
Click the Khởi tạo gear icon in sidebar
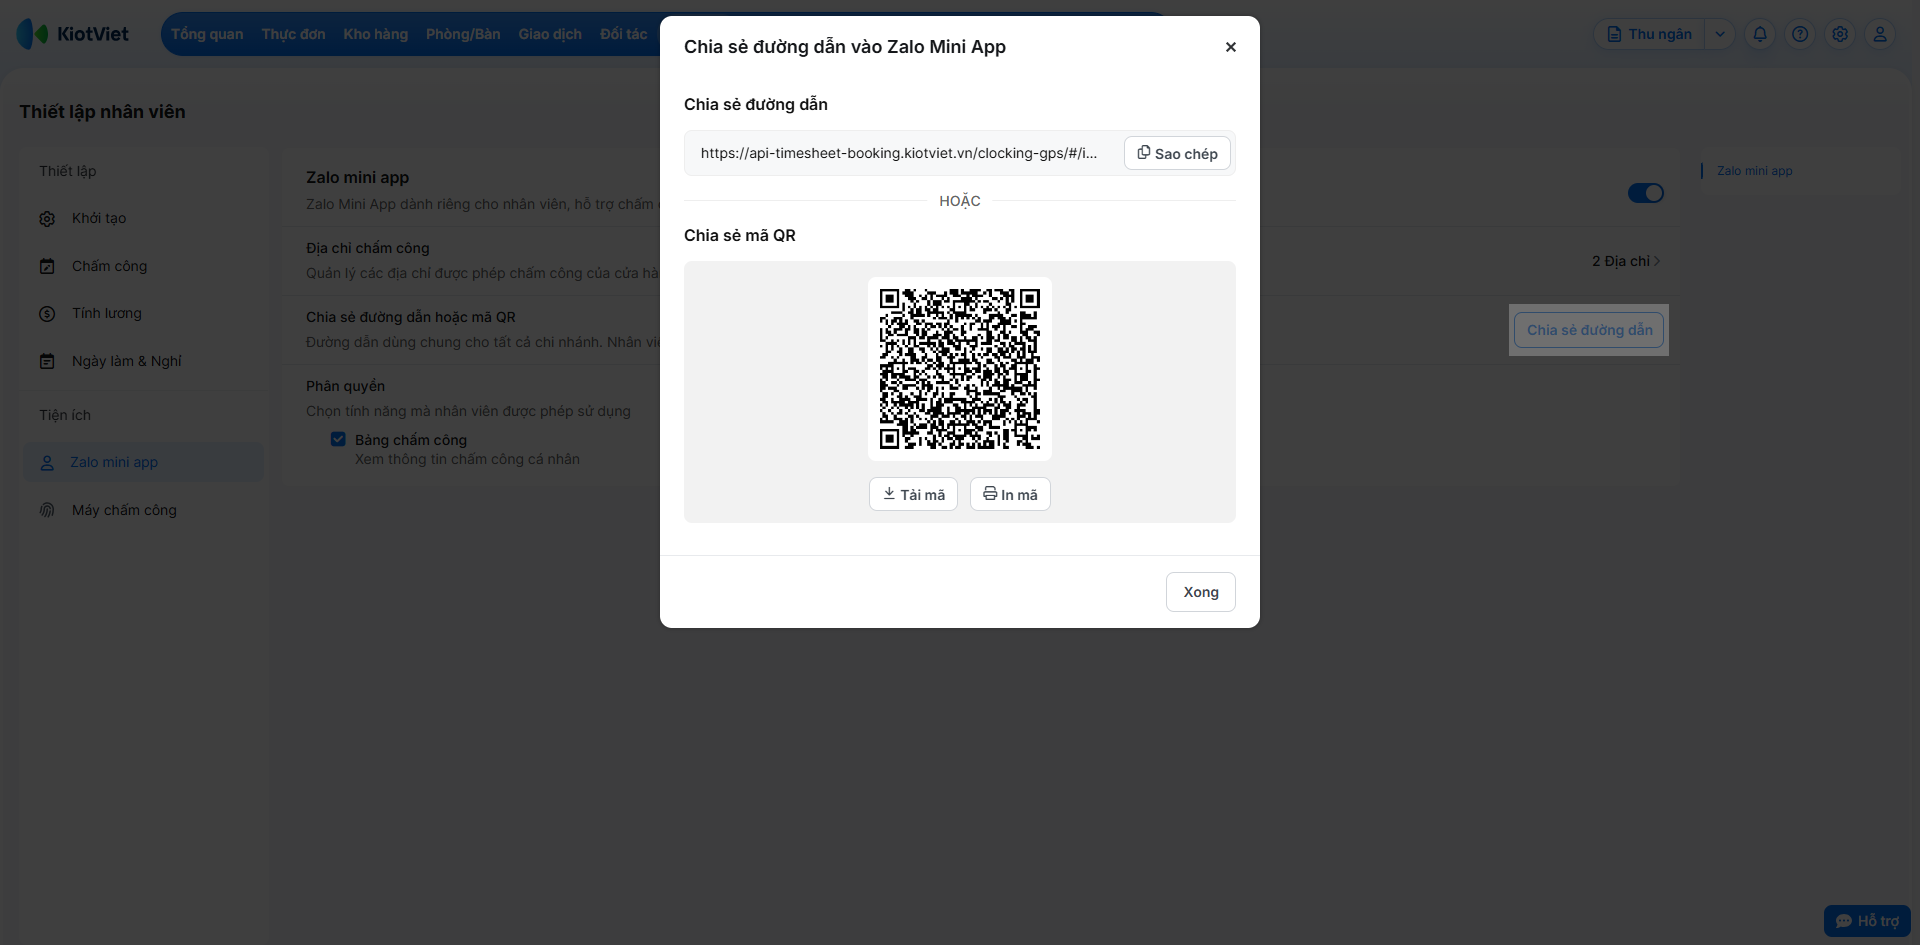[x=47, y=219]
